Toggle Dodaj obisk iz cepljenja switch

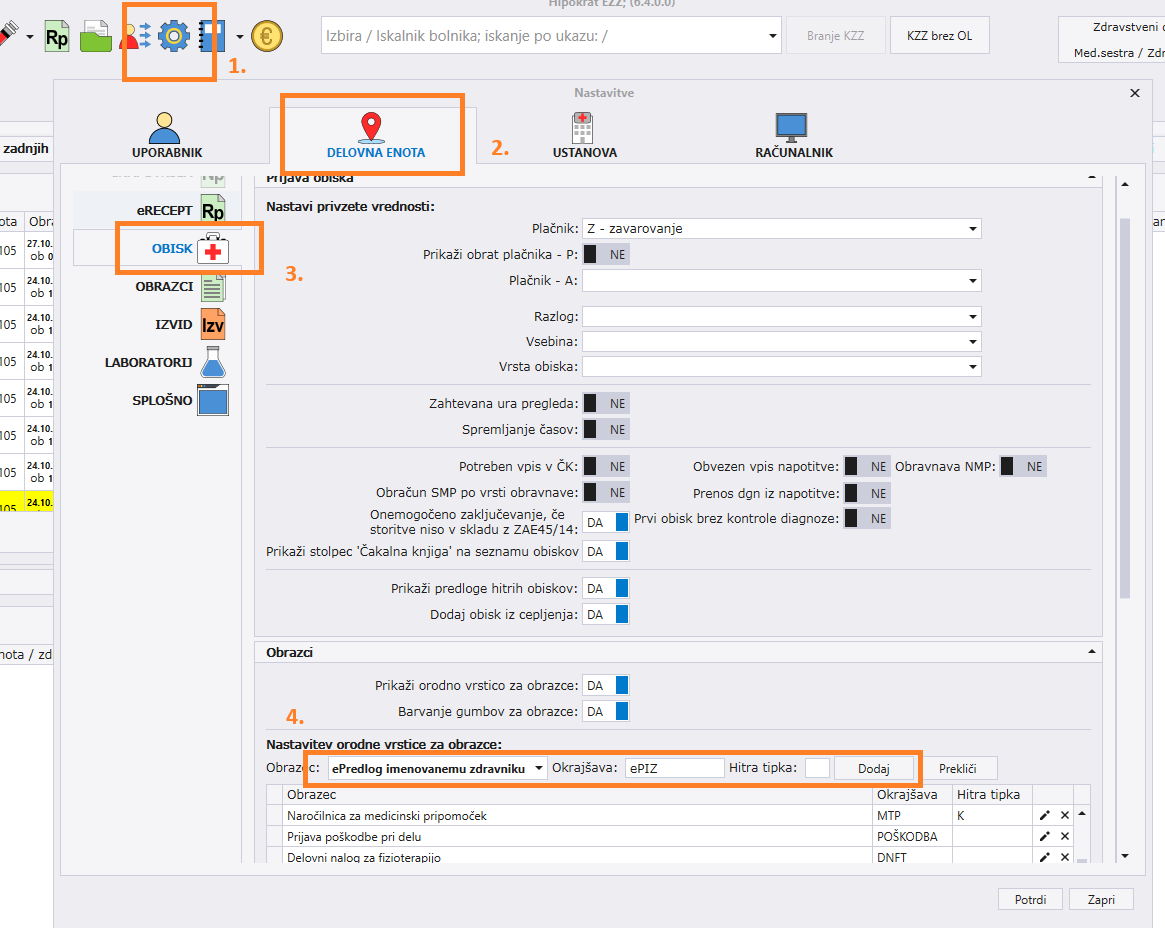[606, 615]
